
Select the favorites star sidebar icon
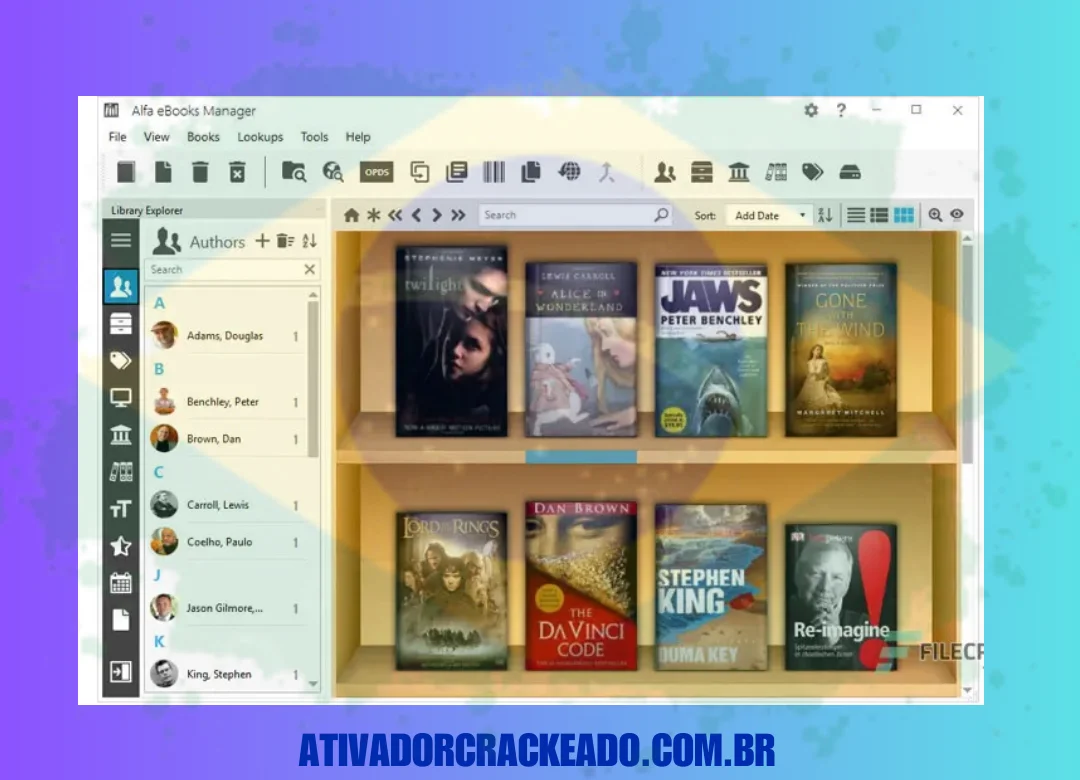(121, 546)
